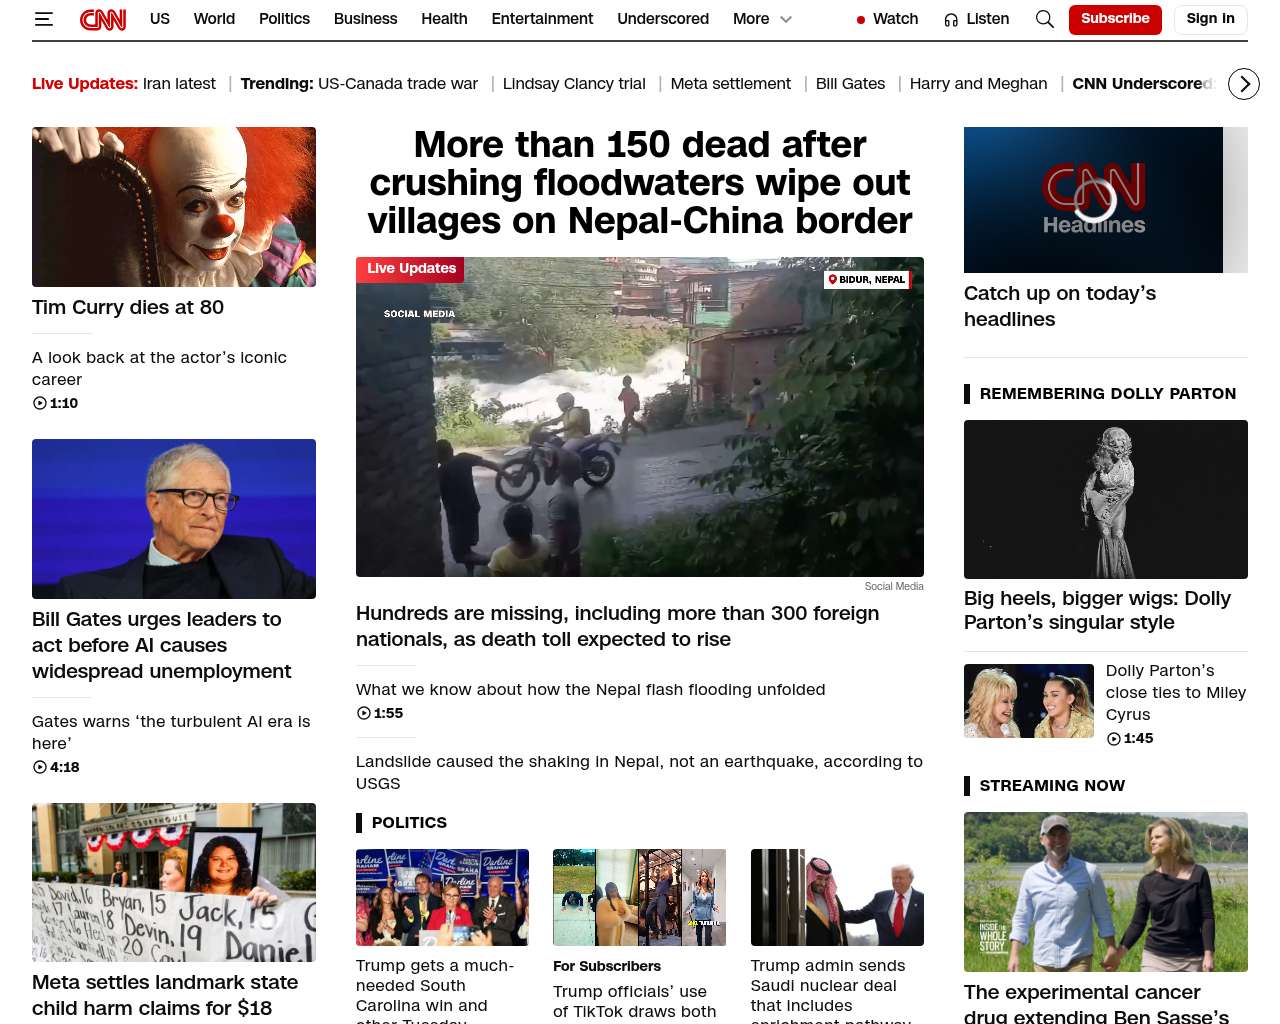The height and width of the screenshot is (1024, 1280).
Task: Open Catch up on today's headlines link
Action: 1060,307
